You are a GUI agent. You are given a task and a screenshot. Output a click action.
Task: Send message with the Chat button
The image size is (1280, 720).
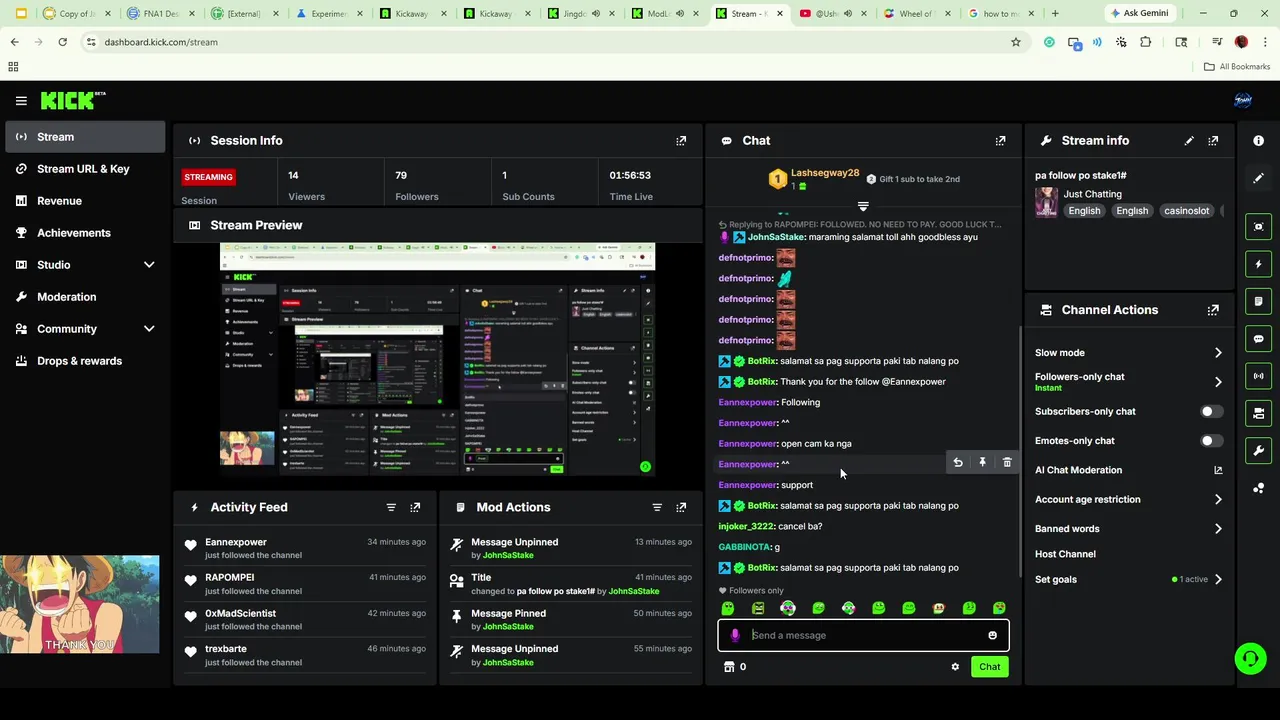(989, 667)
